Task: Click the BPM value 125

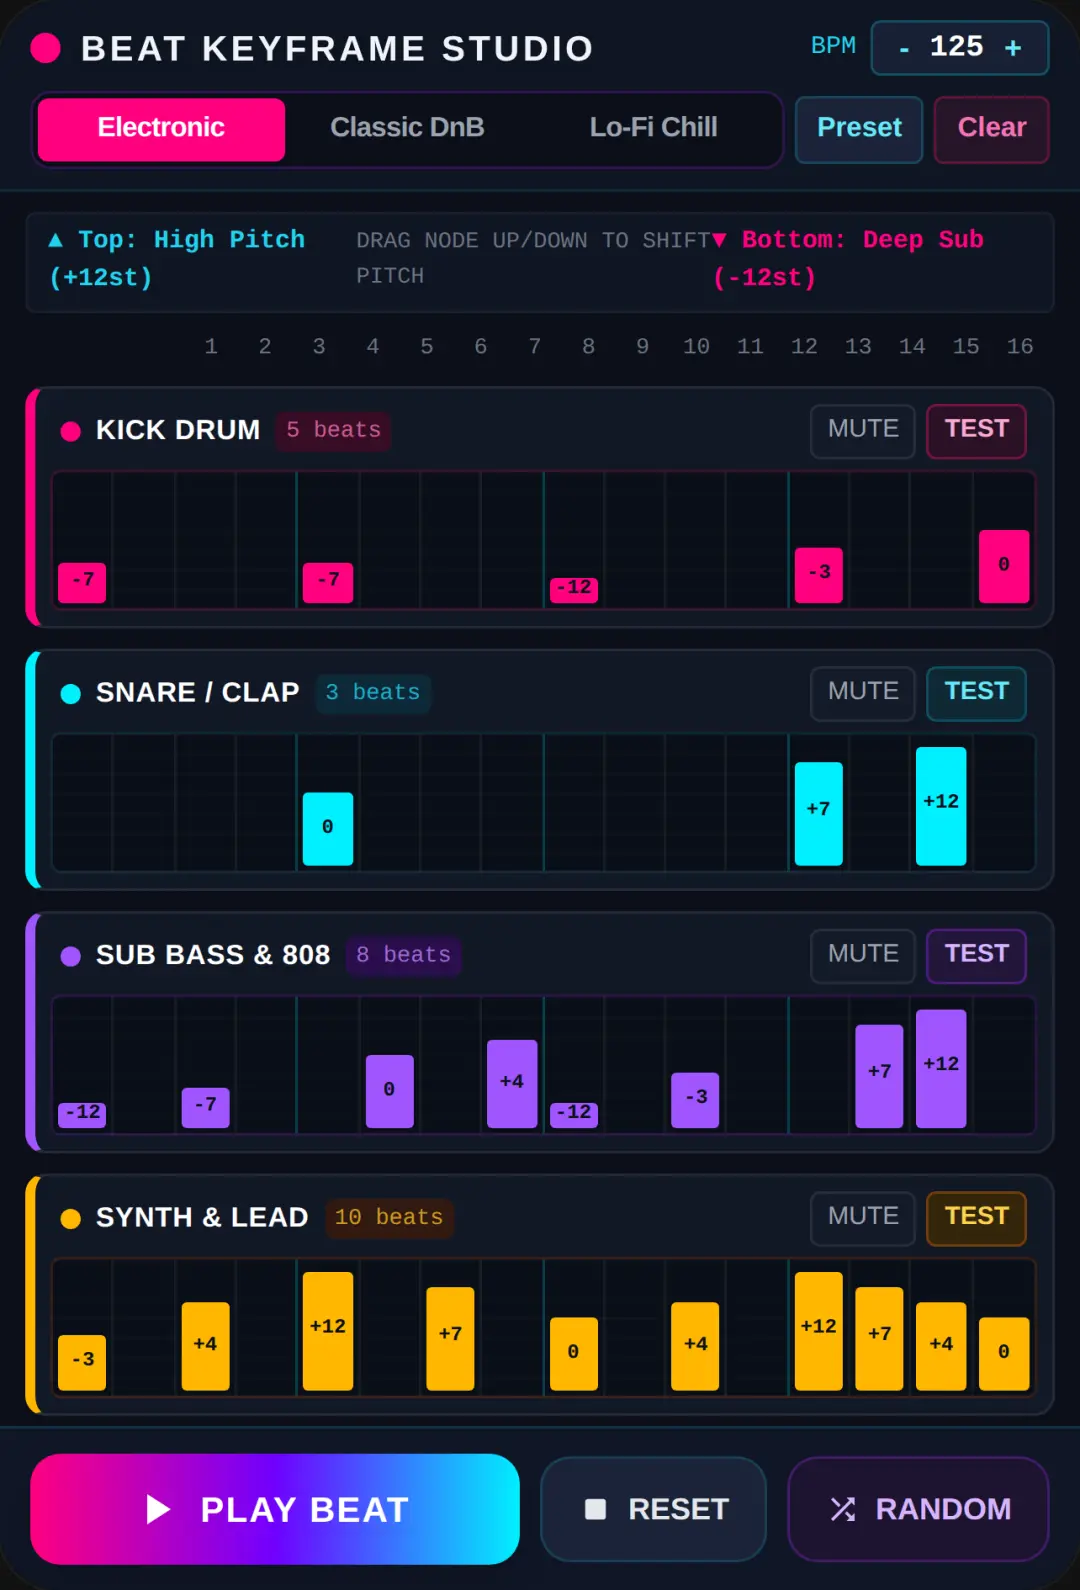Action: tap(957, 46)
